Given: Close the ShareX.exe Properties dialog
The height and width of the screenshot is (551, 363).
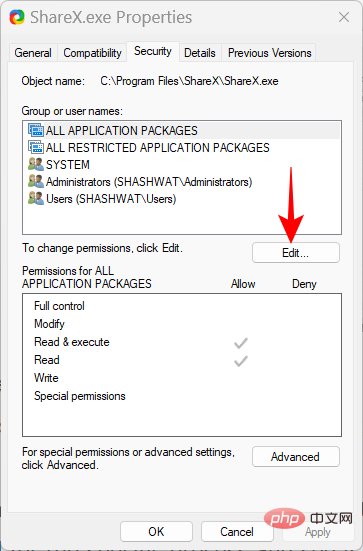Looking at the screenshot, I should tap(344, 17).
